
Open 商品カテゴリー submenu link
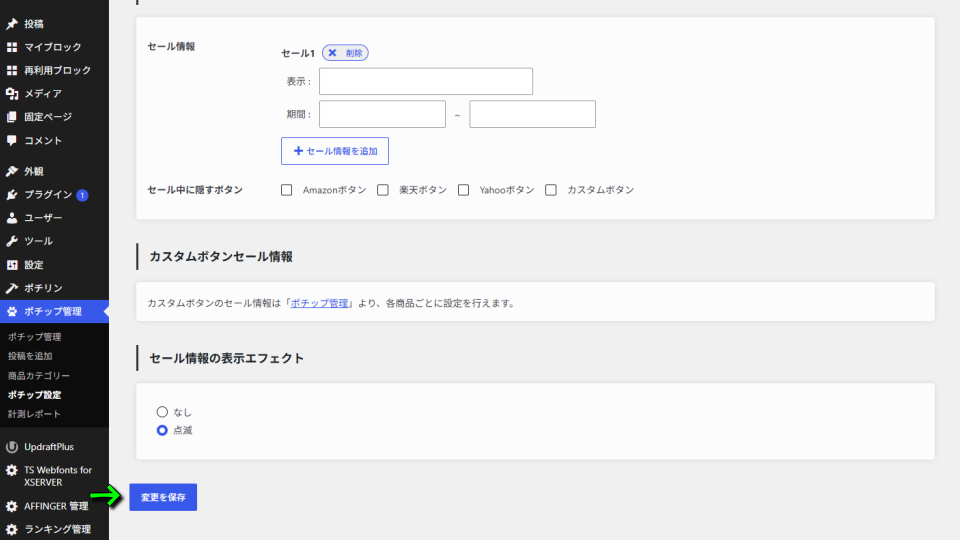click(39, 376)
